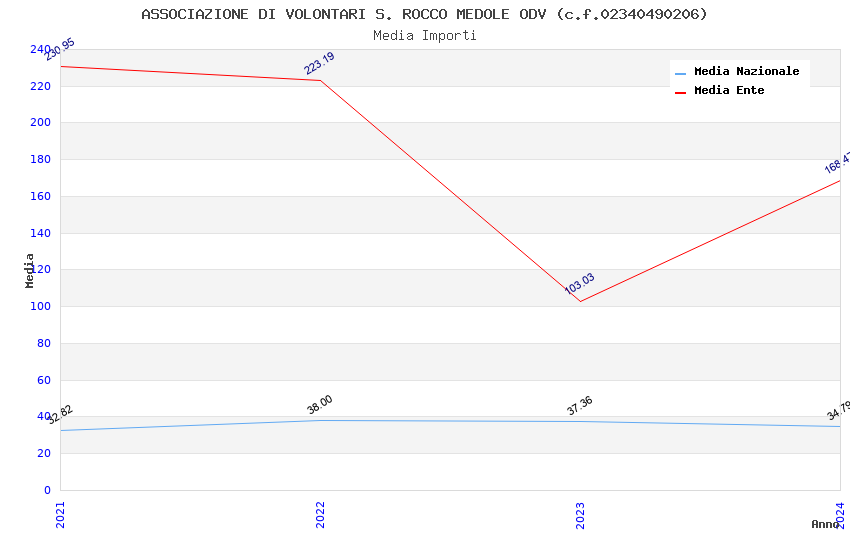Click the Anno axis title

click(x=825, y=524)
